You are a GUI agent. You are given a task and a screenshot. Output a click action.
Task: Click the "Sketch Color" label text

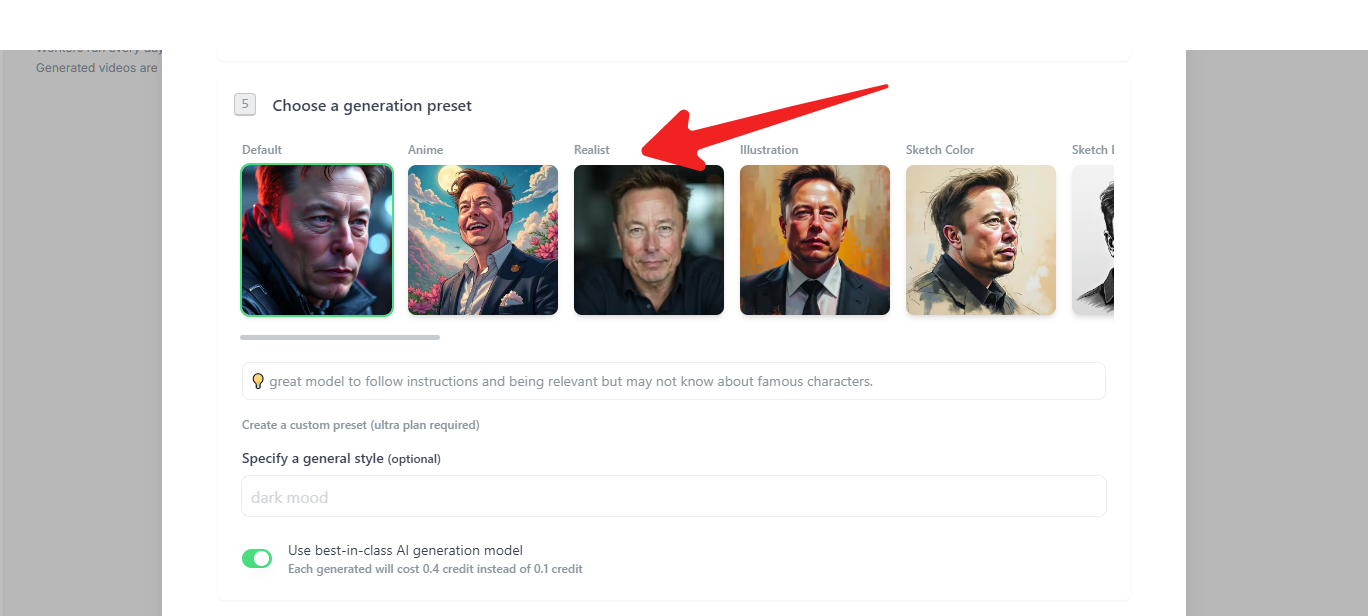pos(940,150)
